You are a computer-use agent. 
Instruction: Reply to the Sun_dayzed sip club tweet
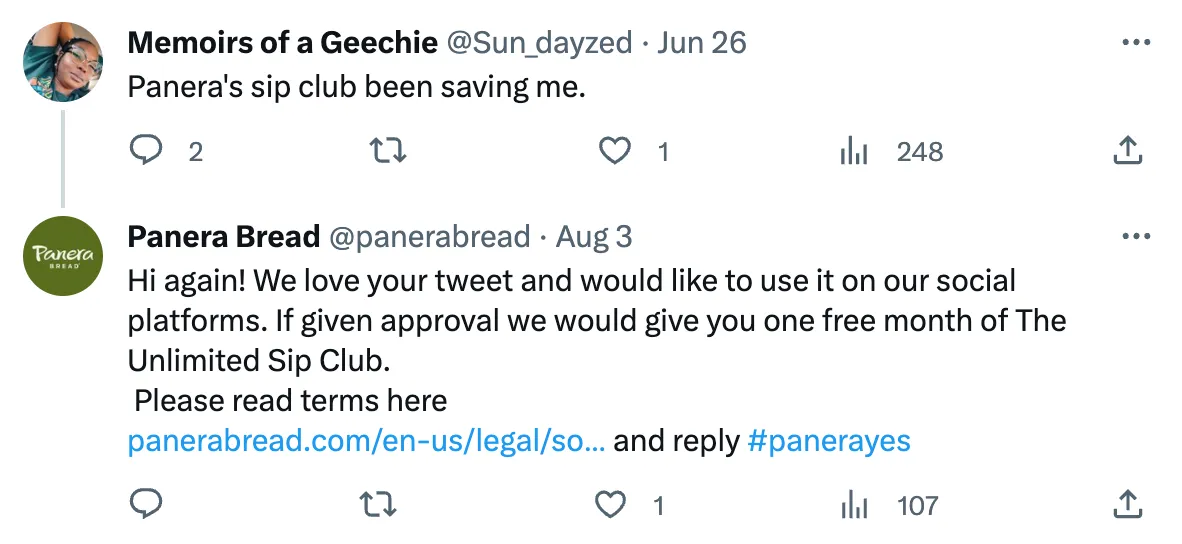coord(147,151)
